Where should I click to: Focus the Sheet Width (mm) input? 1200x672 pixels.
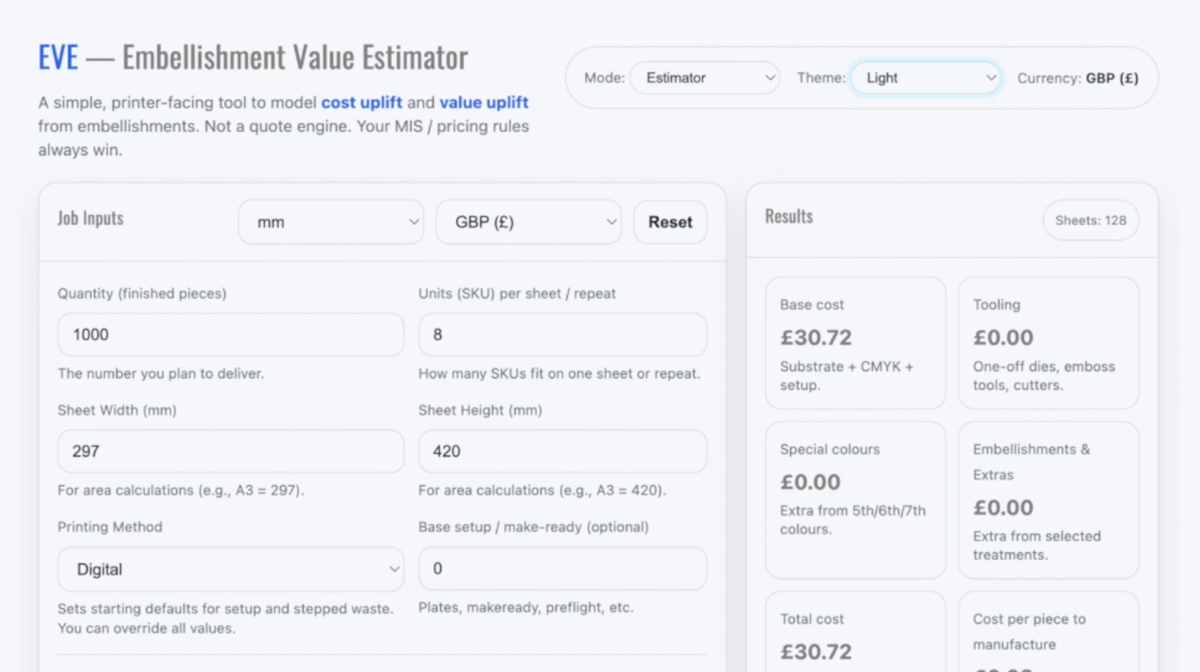[231, 451]
